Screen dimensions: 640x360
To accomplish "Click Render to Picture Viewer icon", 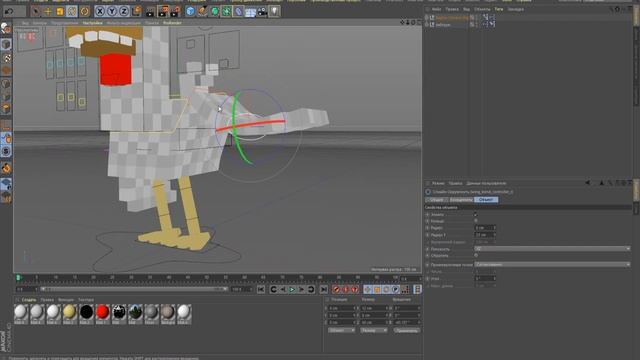I will 163,11.
